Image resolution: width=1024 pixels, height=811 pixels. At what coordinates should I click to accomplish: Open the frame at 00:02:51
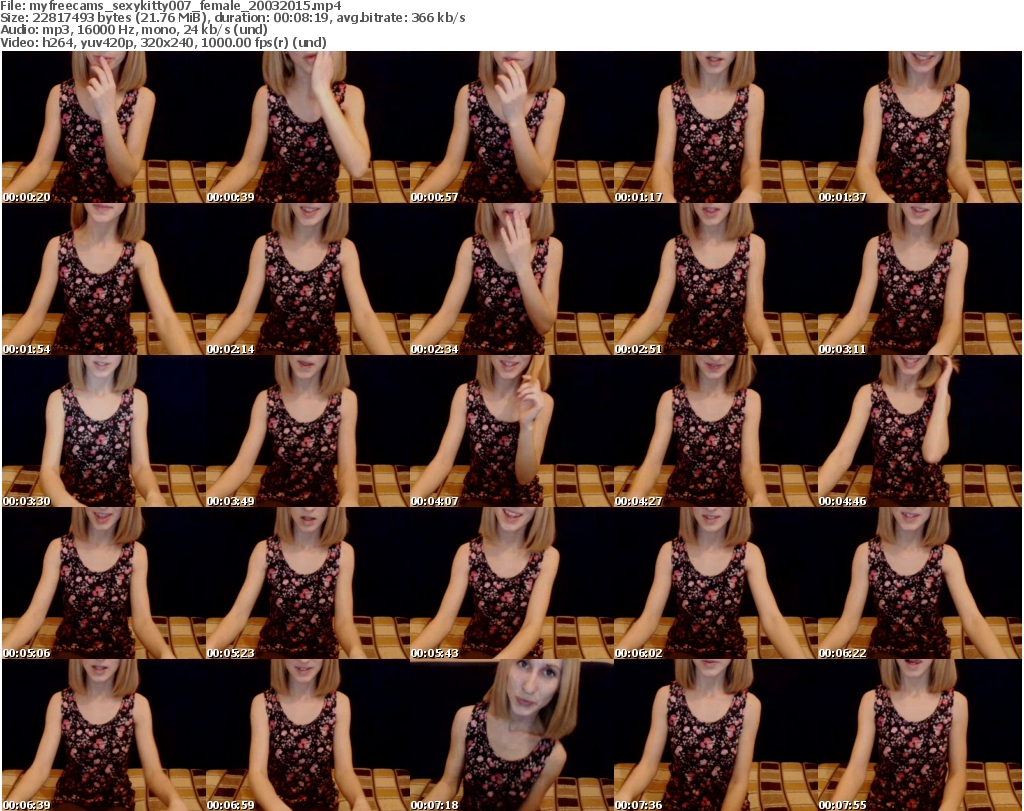point(715,279)
